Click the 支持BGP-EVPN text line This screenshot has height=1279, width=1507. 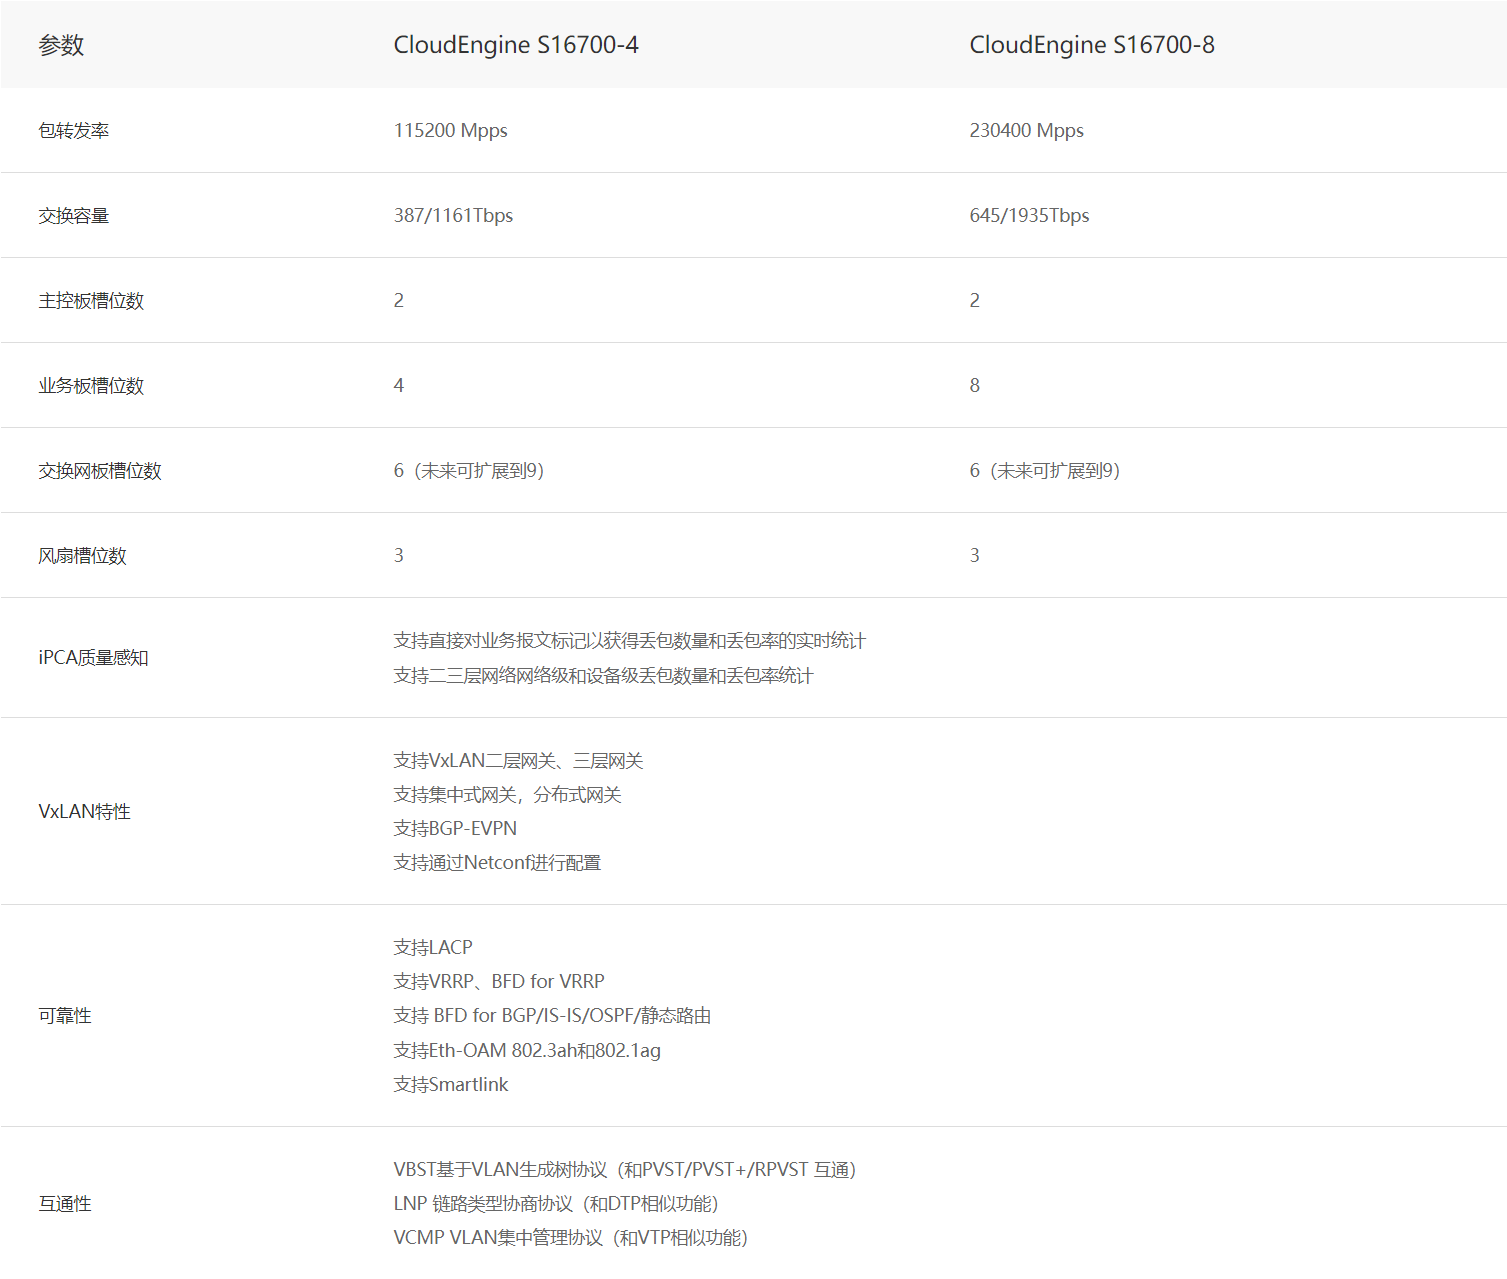[455, 828]
